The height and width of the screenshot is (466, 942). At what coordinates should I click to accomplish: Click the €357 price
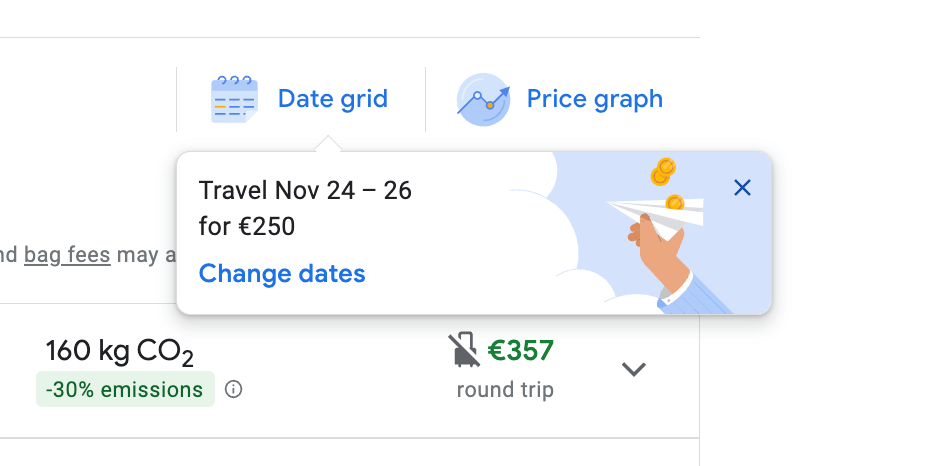[x=520, y=351]
